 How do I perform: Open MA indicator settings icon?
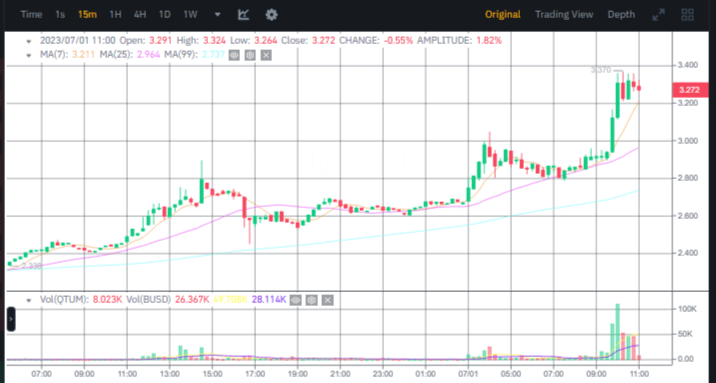250,55
